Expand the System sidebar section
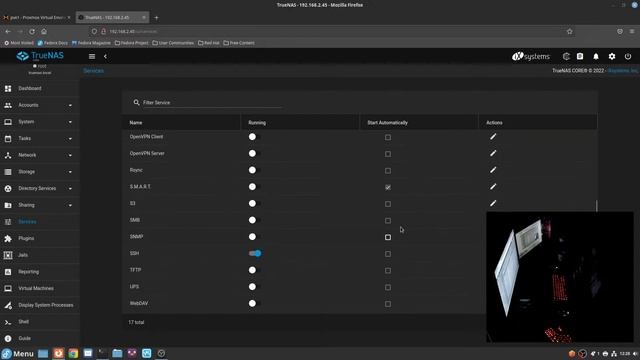Screen dimensions: 640x360 39,122
